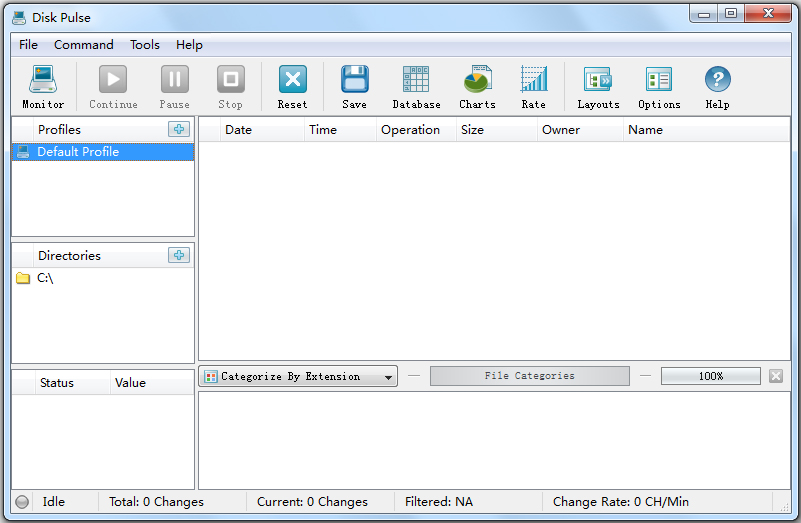Click the File Categories bar

pos(529,376)
